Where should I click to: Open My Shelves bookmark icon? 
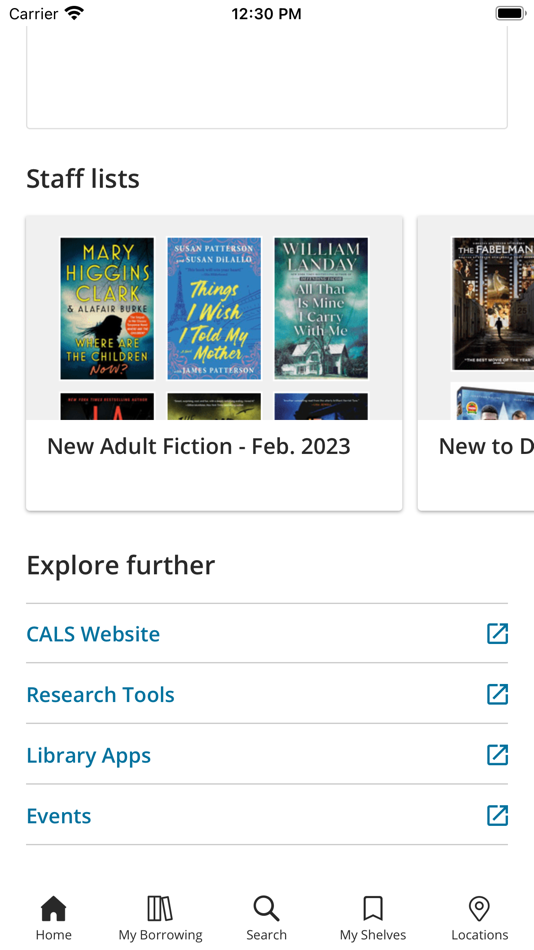[373, 908]
